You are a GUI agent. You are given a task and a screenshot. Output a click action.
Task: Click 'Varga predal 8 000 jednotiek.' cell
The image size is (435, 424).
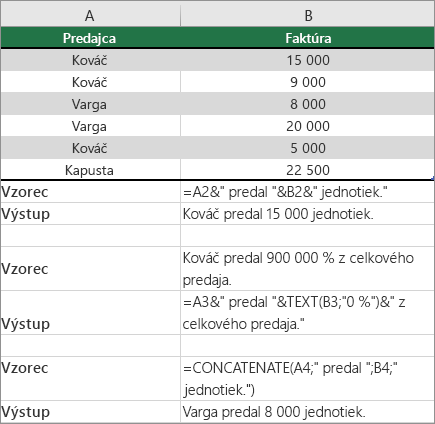[x=307, y=412]
